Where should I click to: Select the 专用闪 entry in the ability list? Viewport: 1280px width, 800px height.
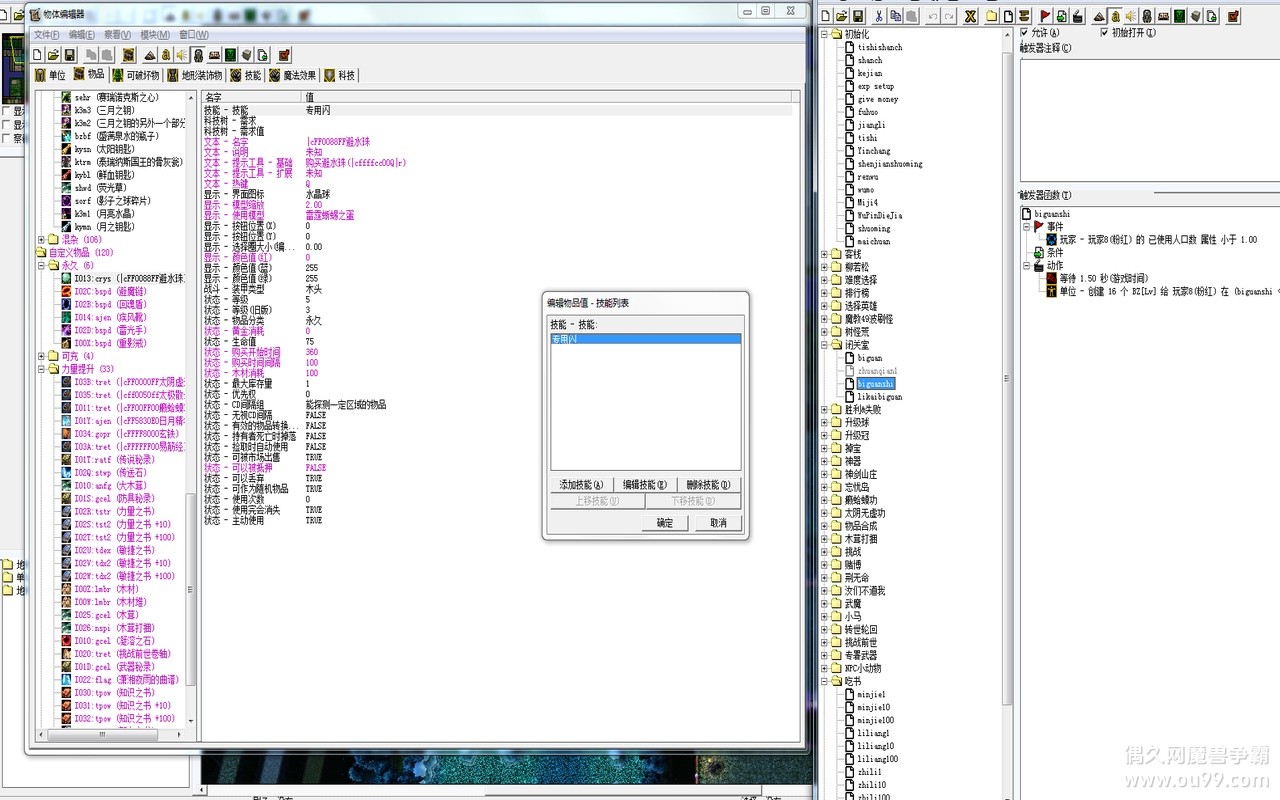pos(566,340)
